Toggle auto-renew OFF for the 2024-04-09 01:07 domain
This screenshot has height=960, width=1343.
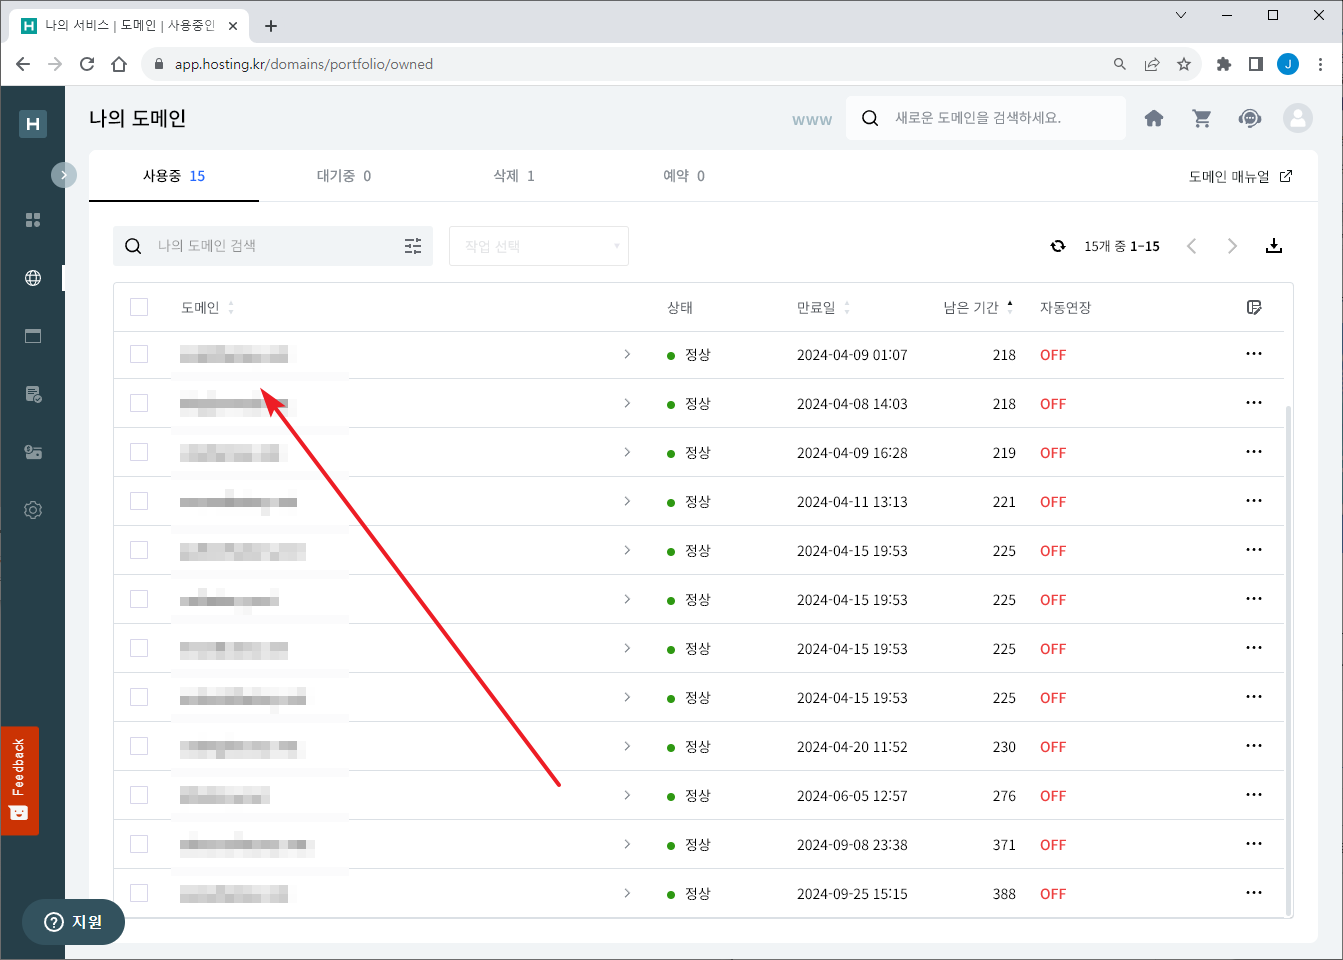pyautogui.click(x=1053, y=355)
